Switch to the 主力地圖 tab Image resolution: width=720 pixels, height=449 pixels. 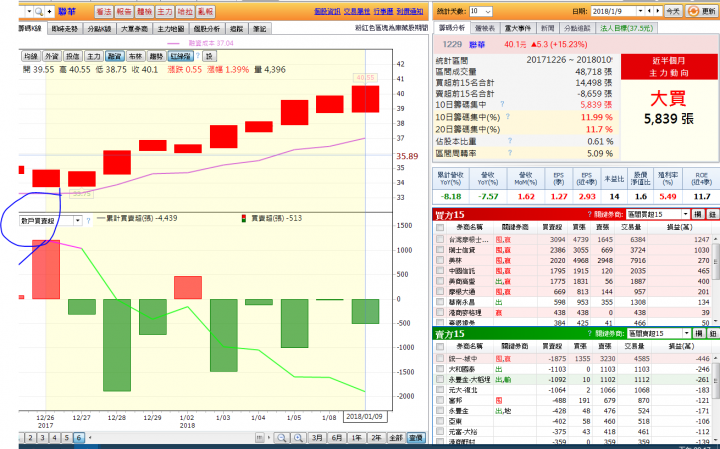pos(170,28)
